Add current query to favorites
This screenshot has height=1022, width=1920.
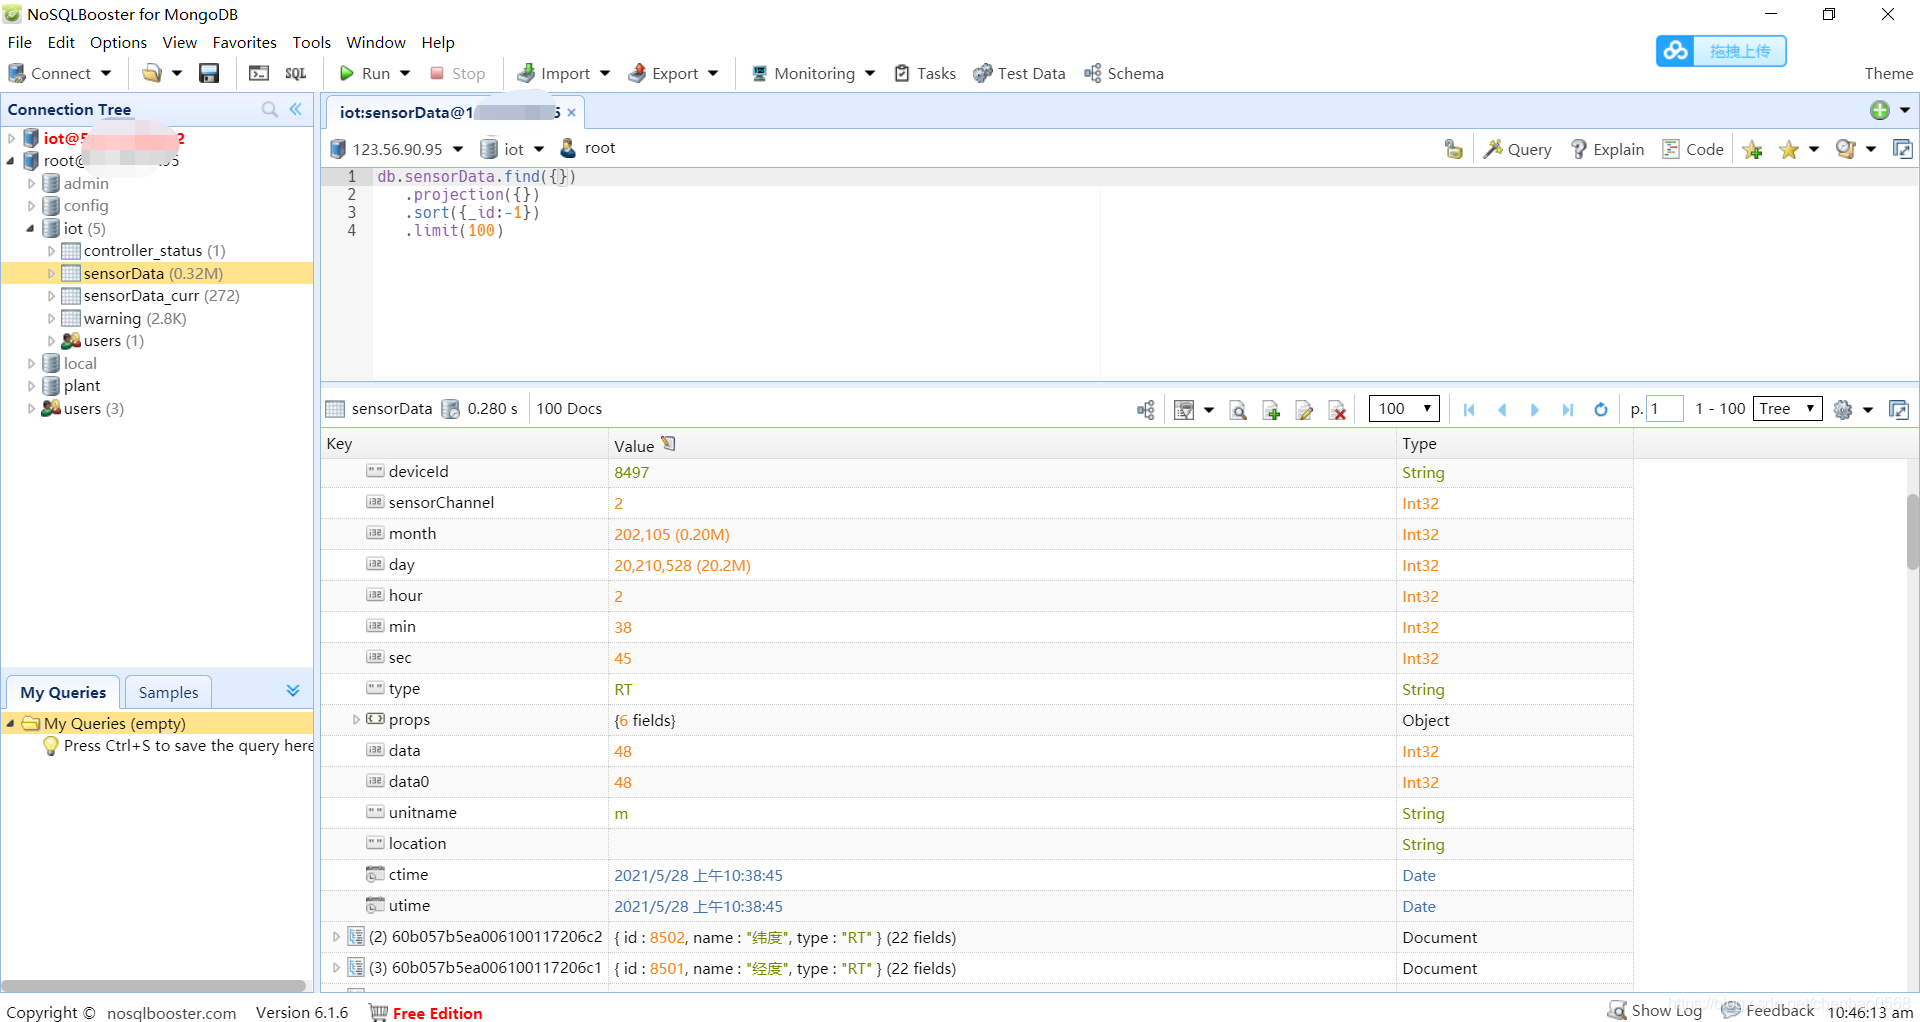1754,150
